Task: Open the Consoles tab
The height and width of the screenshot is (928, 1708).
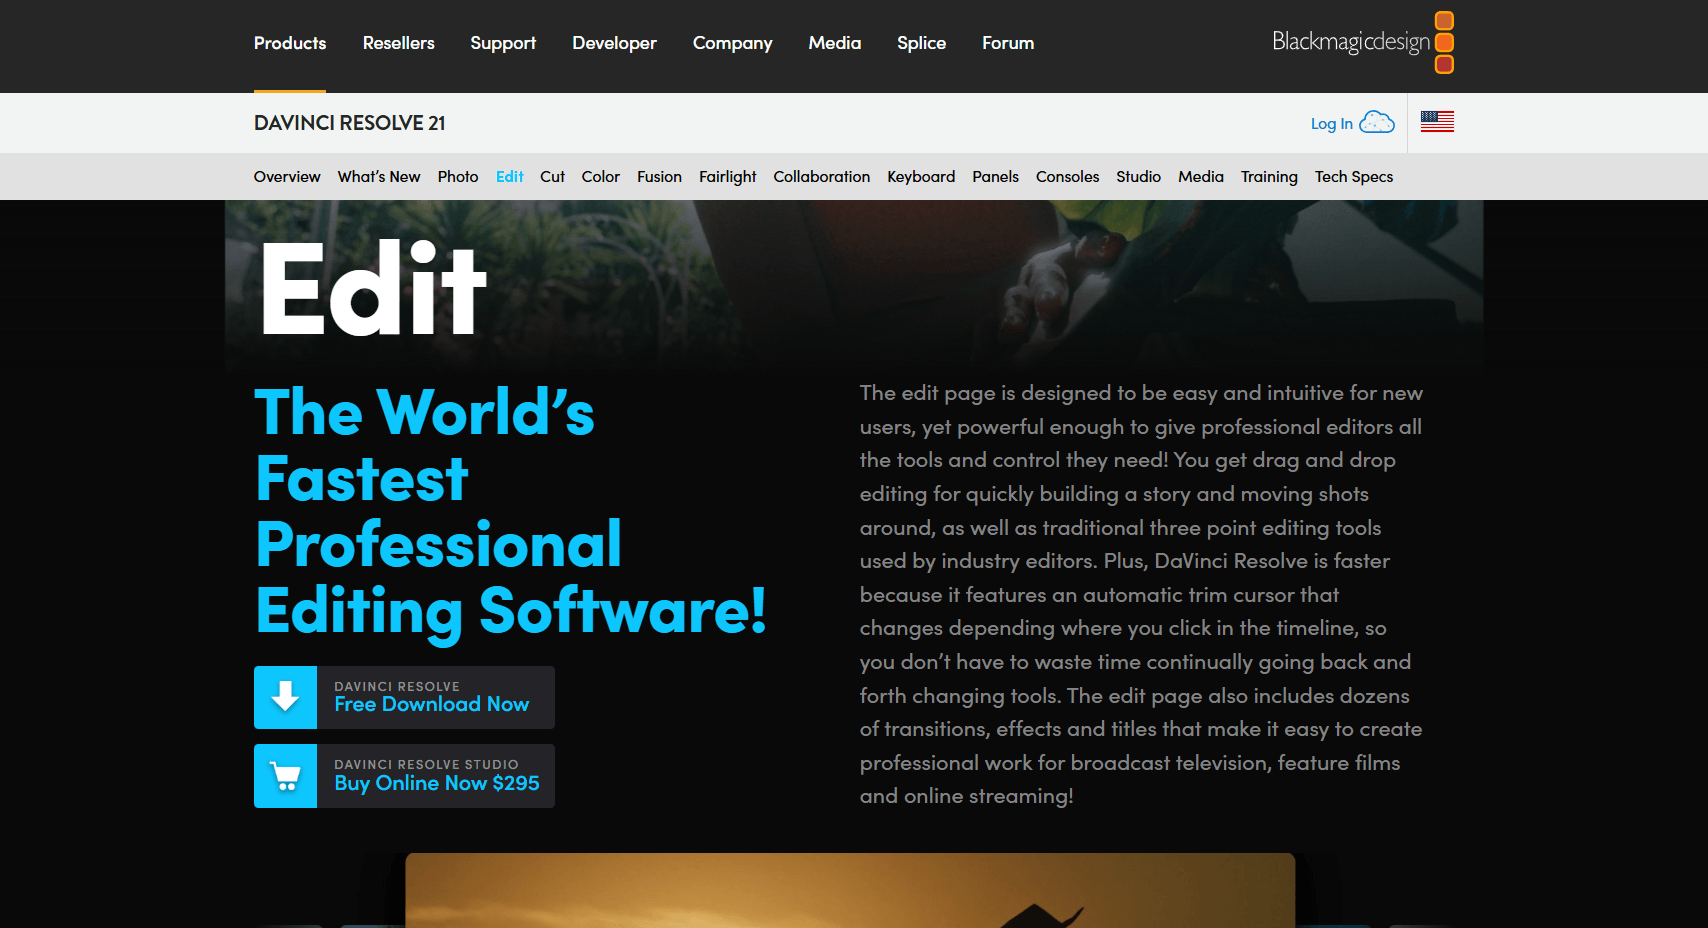Action: pyautogui.click(x=1067, y=176)
